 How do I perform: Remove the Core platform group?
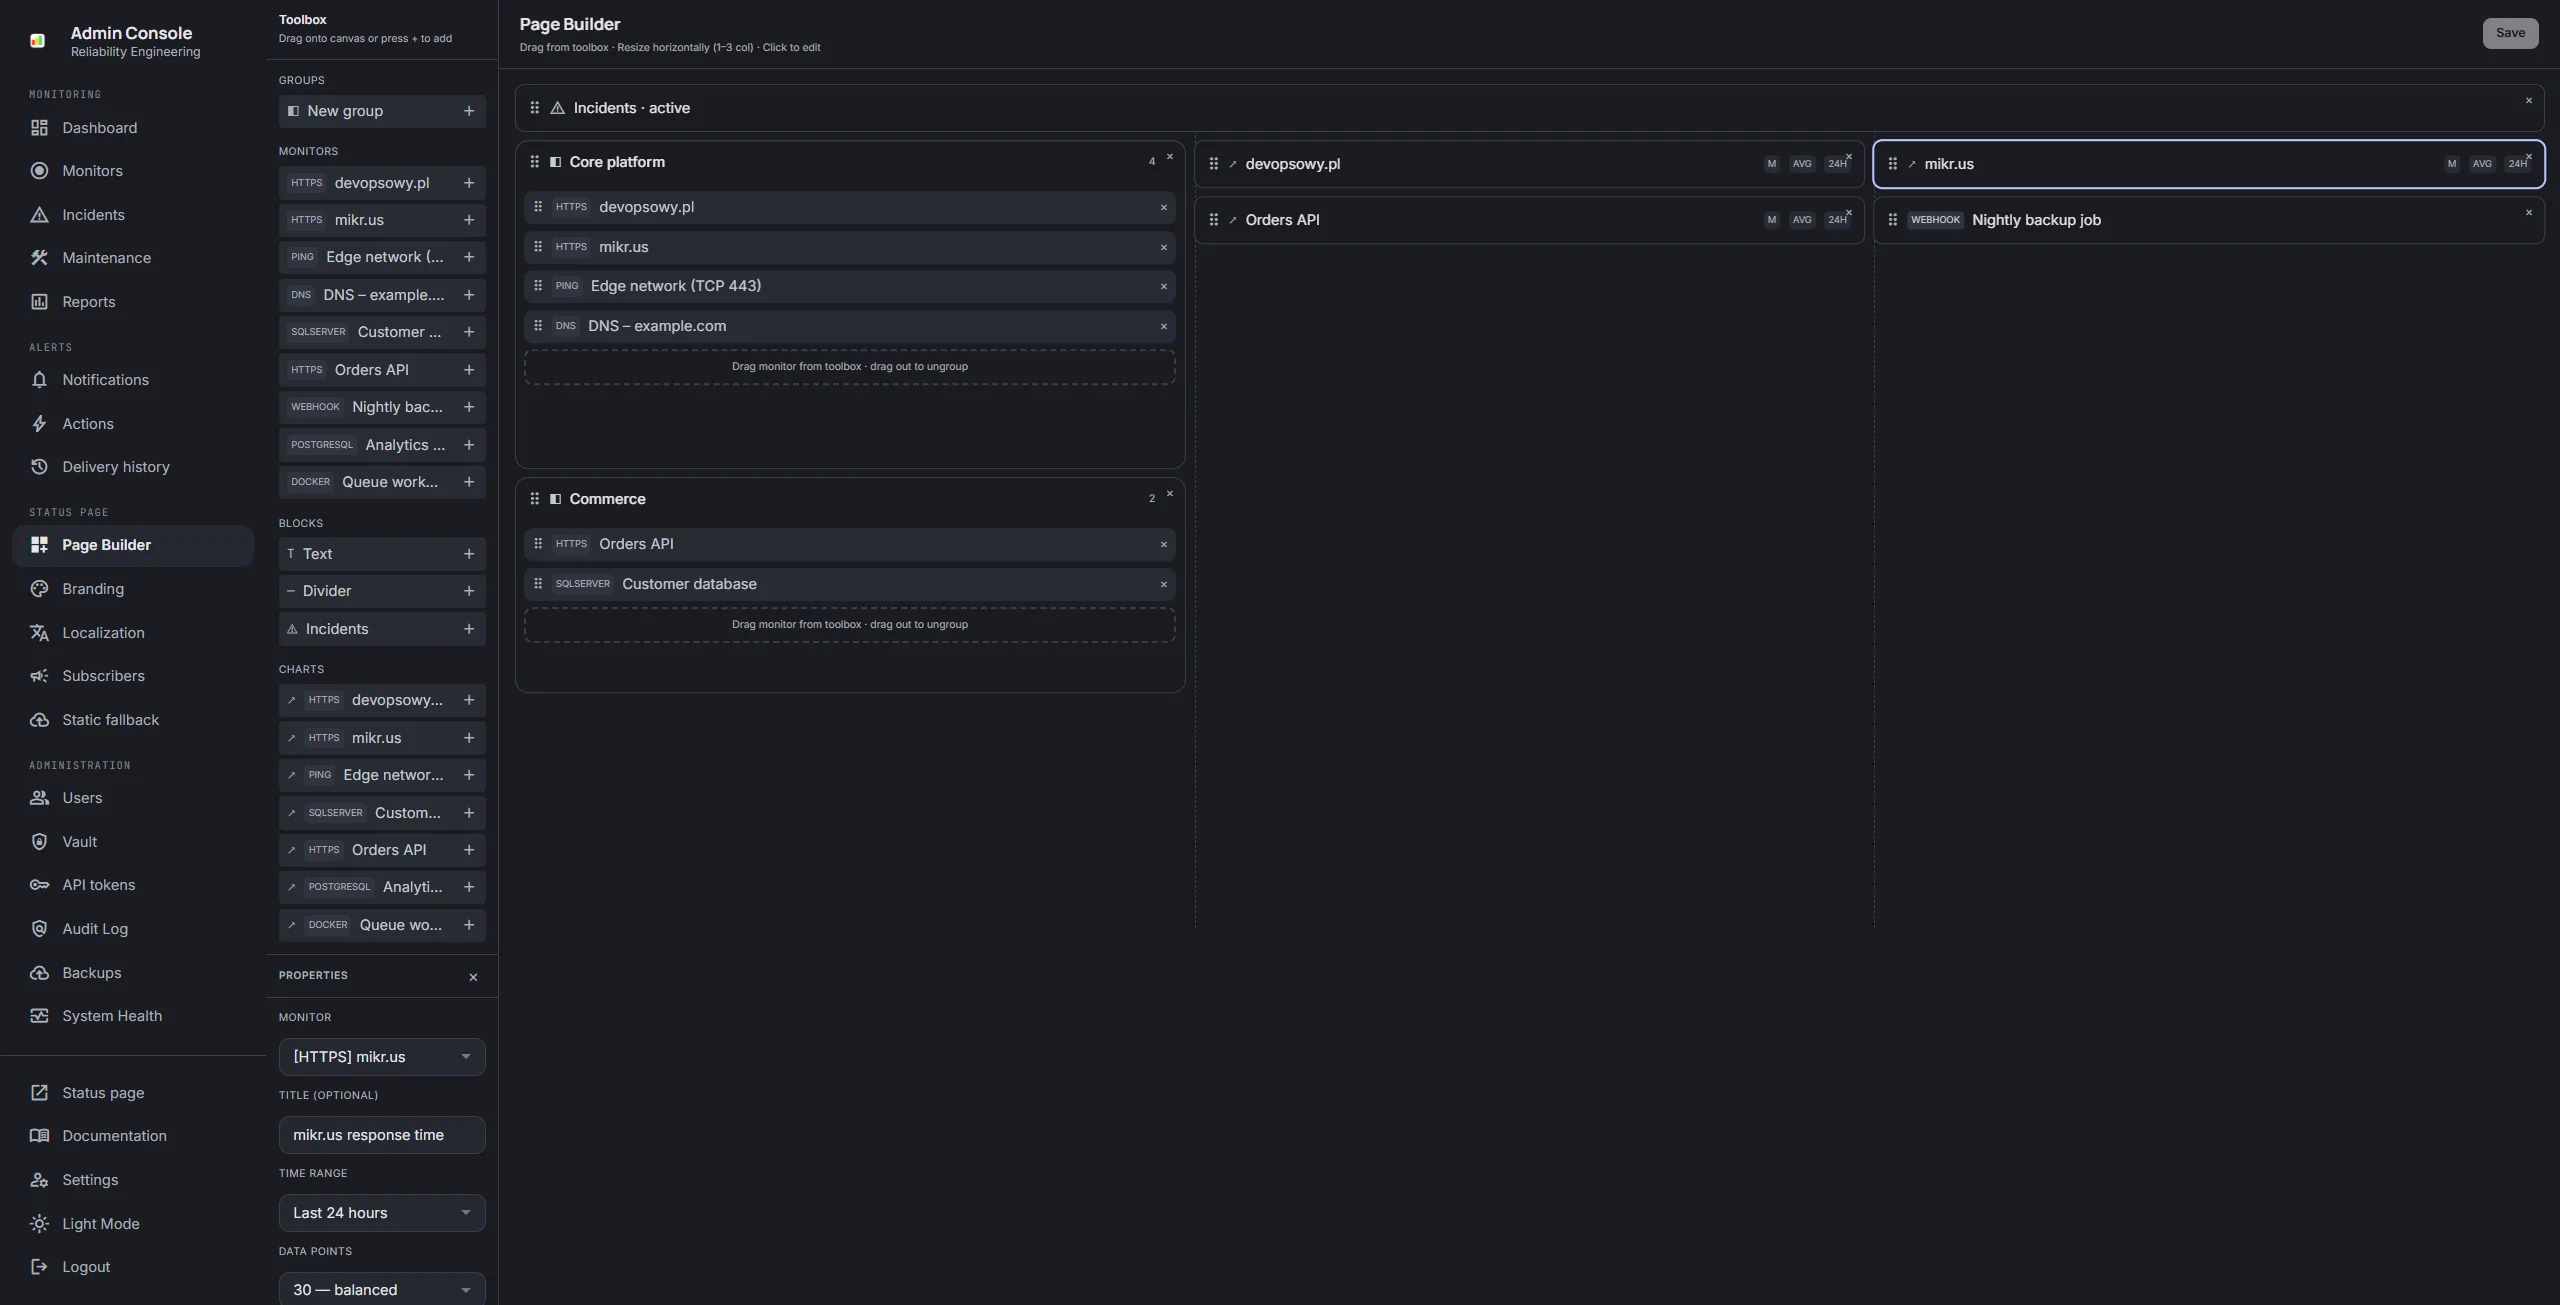pos(1169,157)
